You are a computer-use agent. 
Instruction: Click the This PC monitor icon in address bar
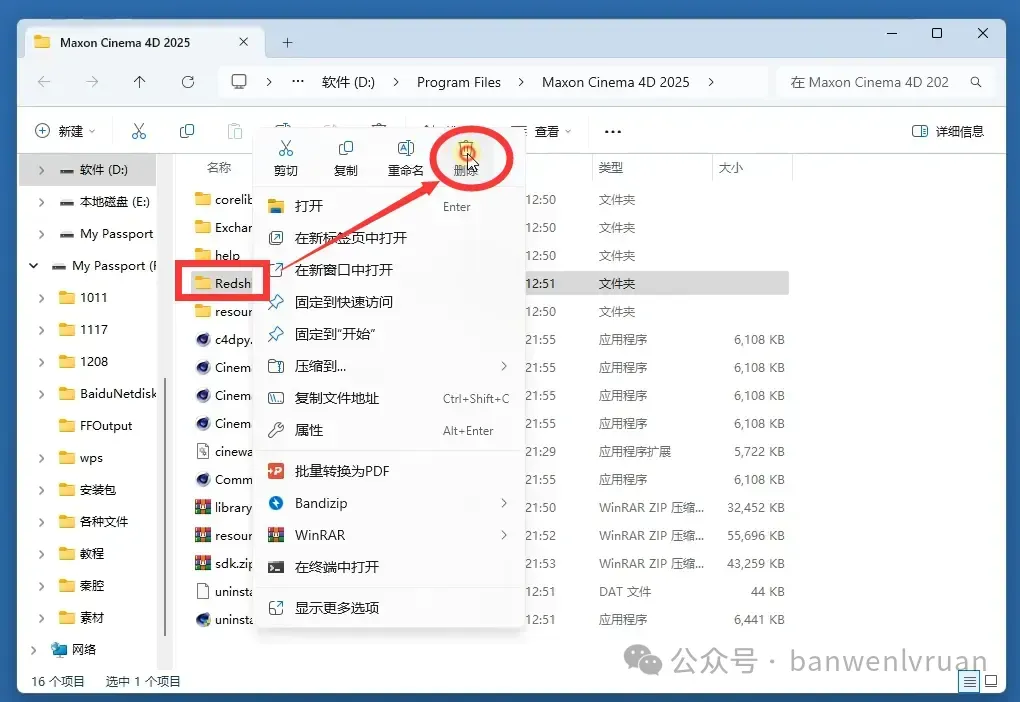(239, 82)
